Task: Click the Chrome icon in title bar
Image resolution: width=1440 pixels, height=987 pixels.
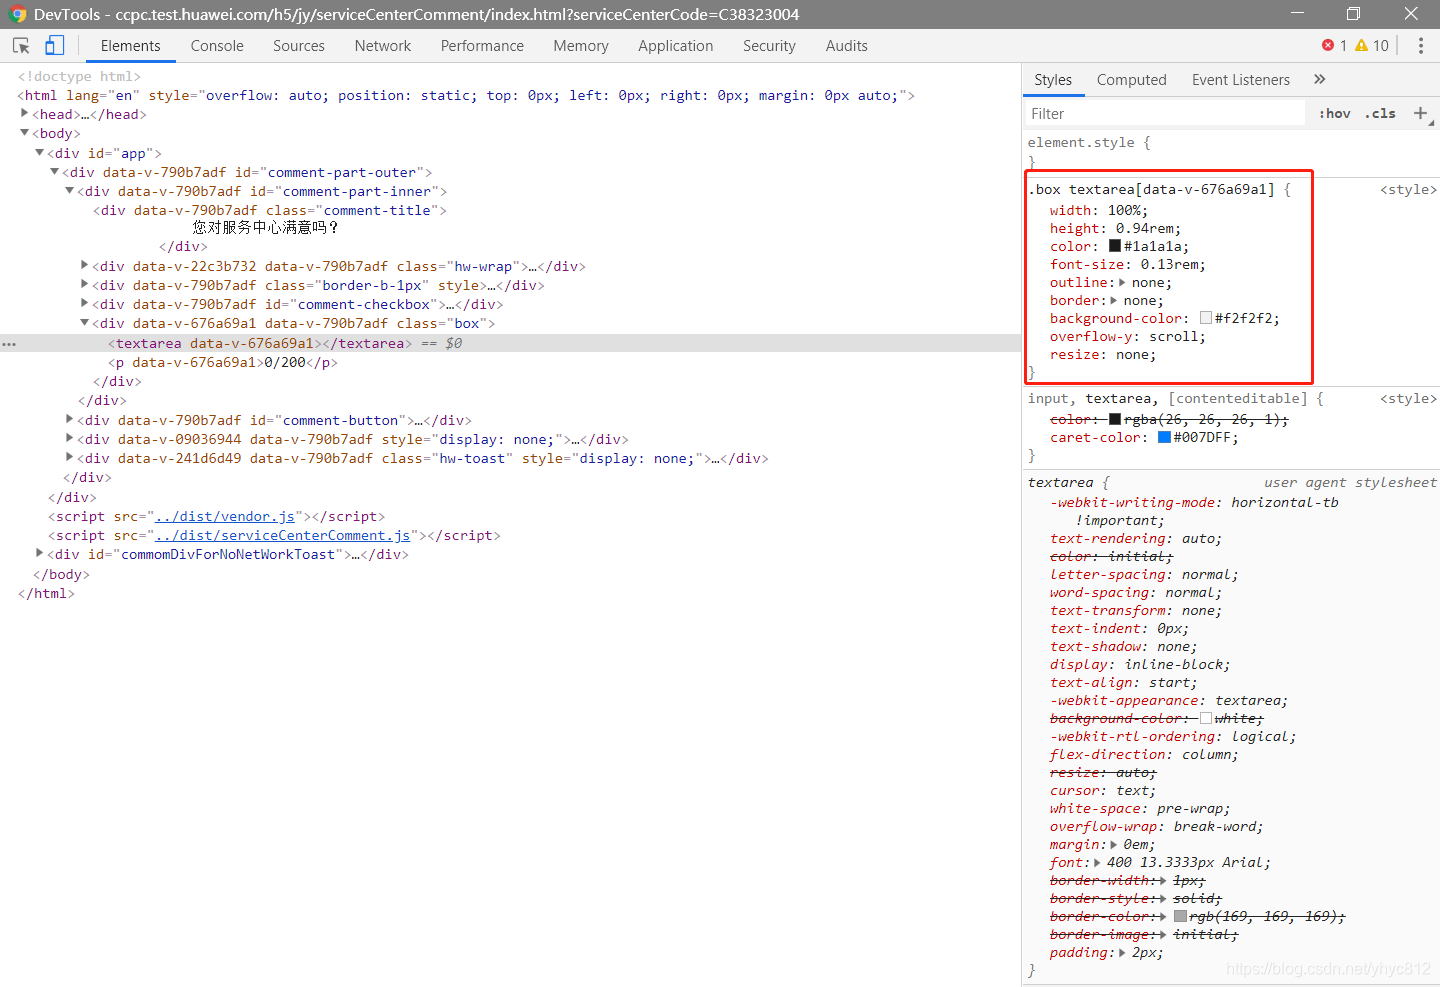Action: (17, 14)
